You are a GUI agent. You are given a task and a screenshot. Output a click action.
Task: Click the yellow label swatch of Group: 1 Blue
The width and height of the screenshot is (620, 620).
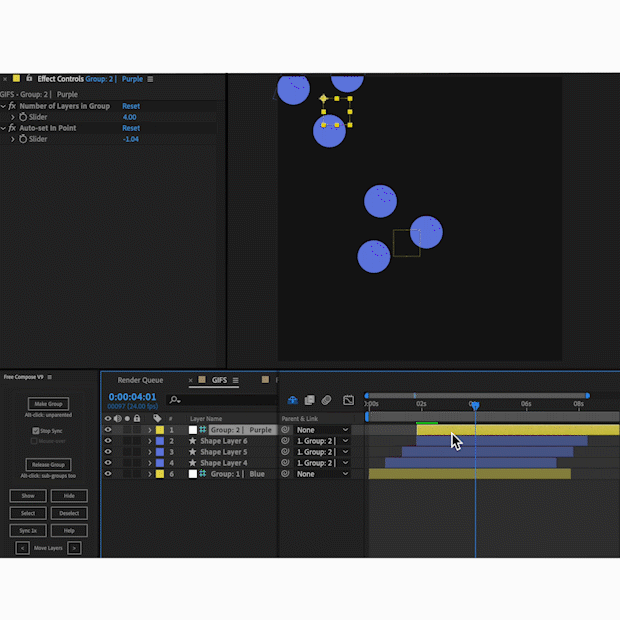pyautogui.click(x=160, y=474)
